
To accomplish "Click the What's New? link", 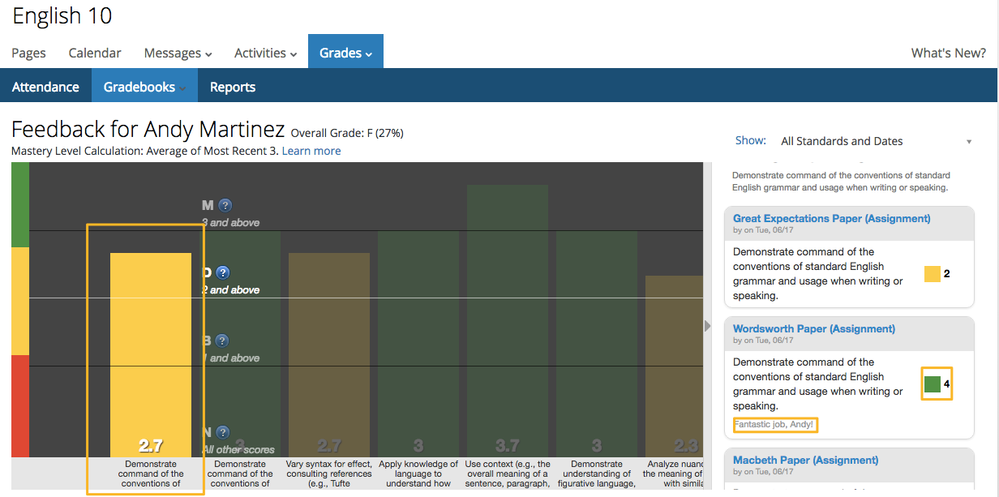I will point(948,53).
